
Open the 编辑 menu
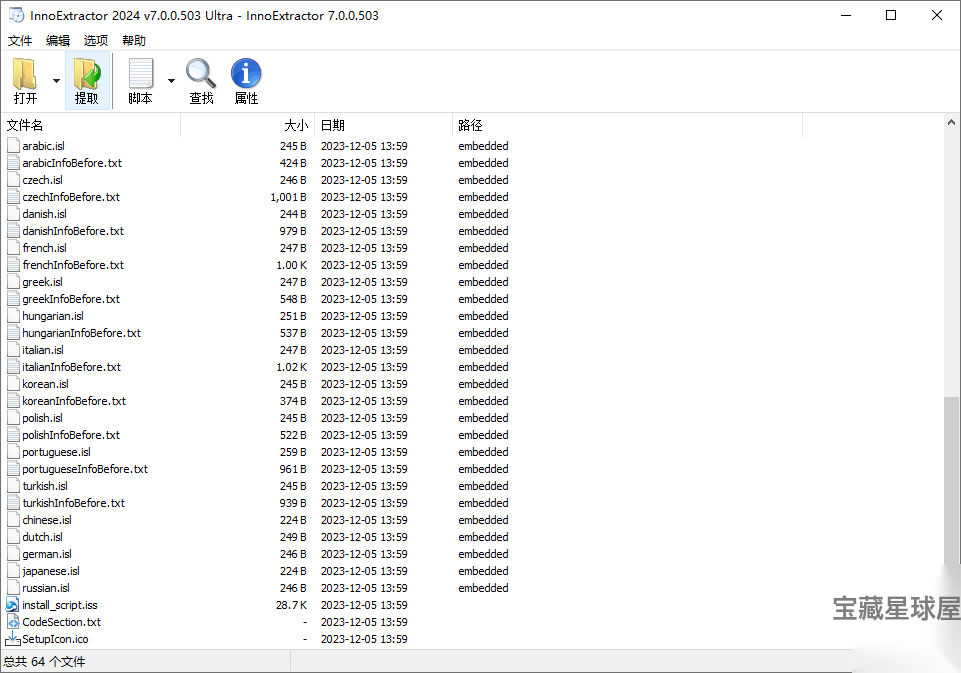click(x=58, y=40)
